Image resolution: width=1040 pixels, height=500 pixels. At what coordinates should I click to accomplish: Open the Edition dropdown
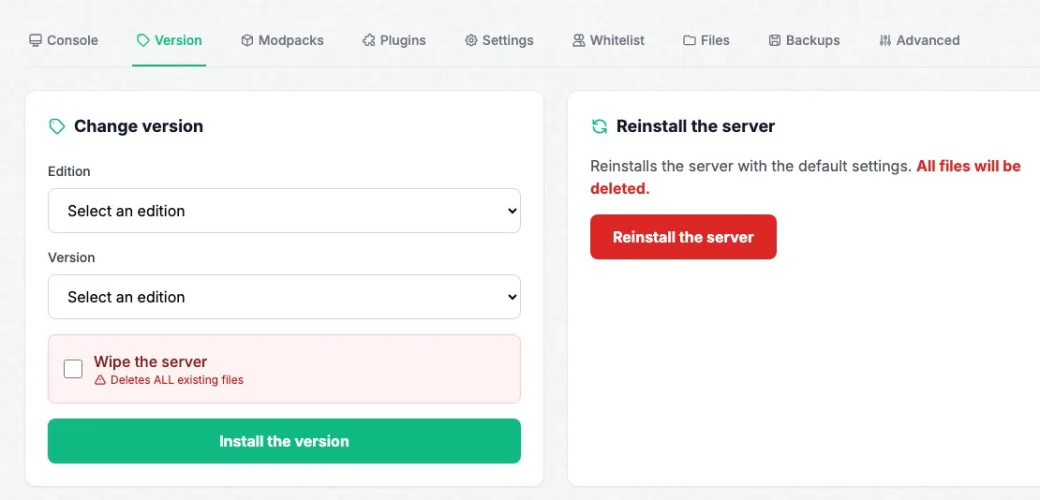(x=284, y=211)
